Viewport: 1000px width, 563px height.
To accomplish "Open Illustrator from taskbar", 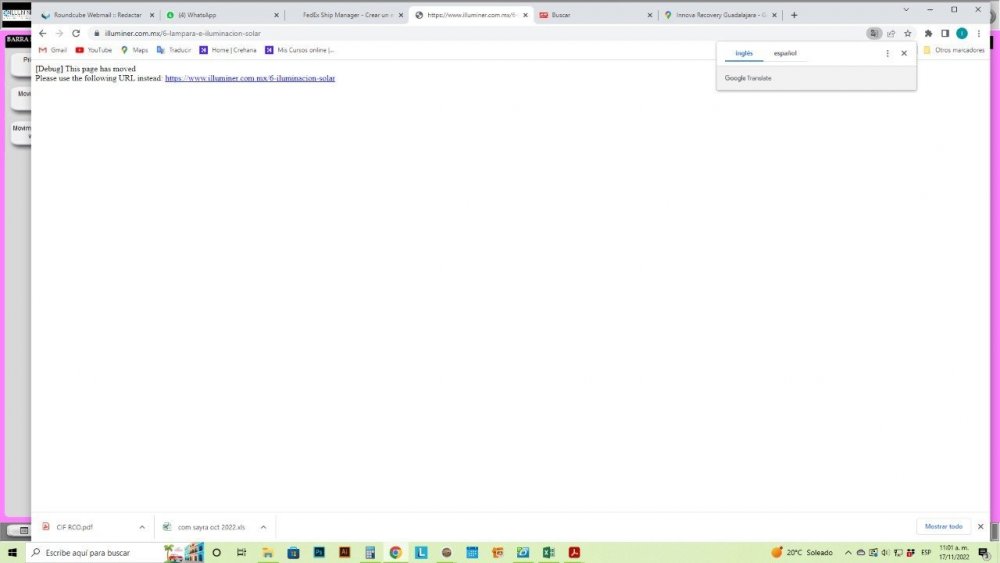I will 344,553.
